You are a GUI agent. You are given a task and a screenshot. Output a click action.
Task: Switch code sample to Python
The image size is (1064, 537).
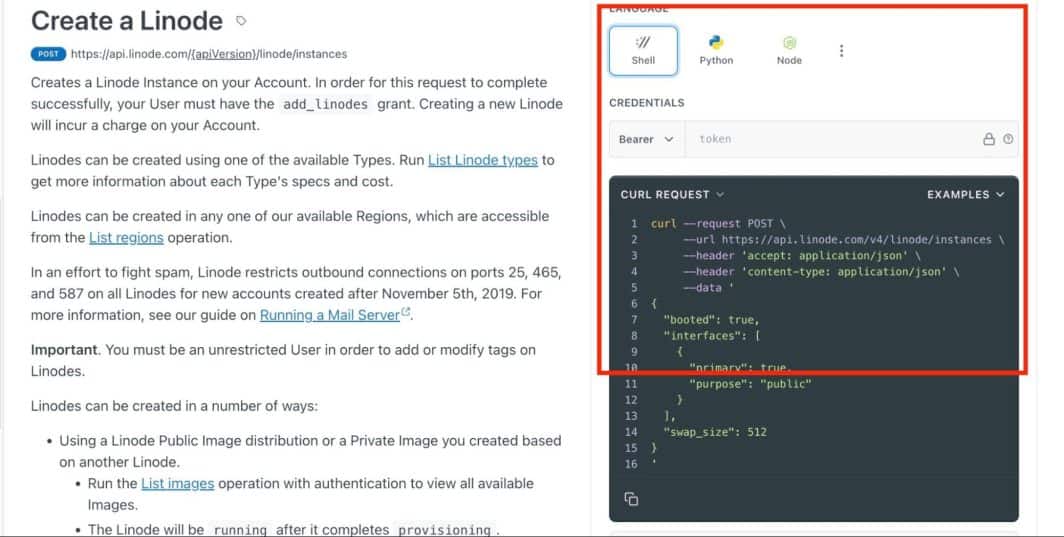tap(716, 50)
